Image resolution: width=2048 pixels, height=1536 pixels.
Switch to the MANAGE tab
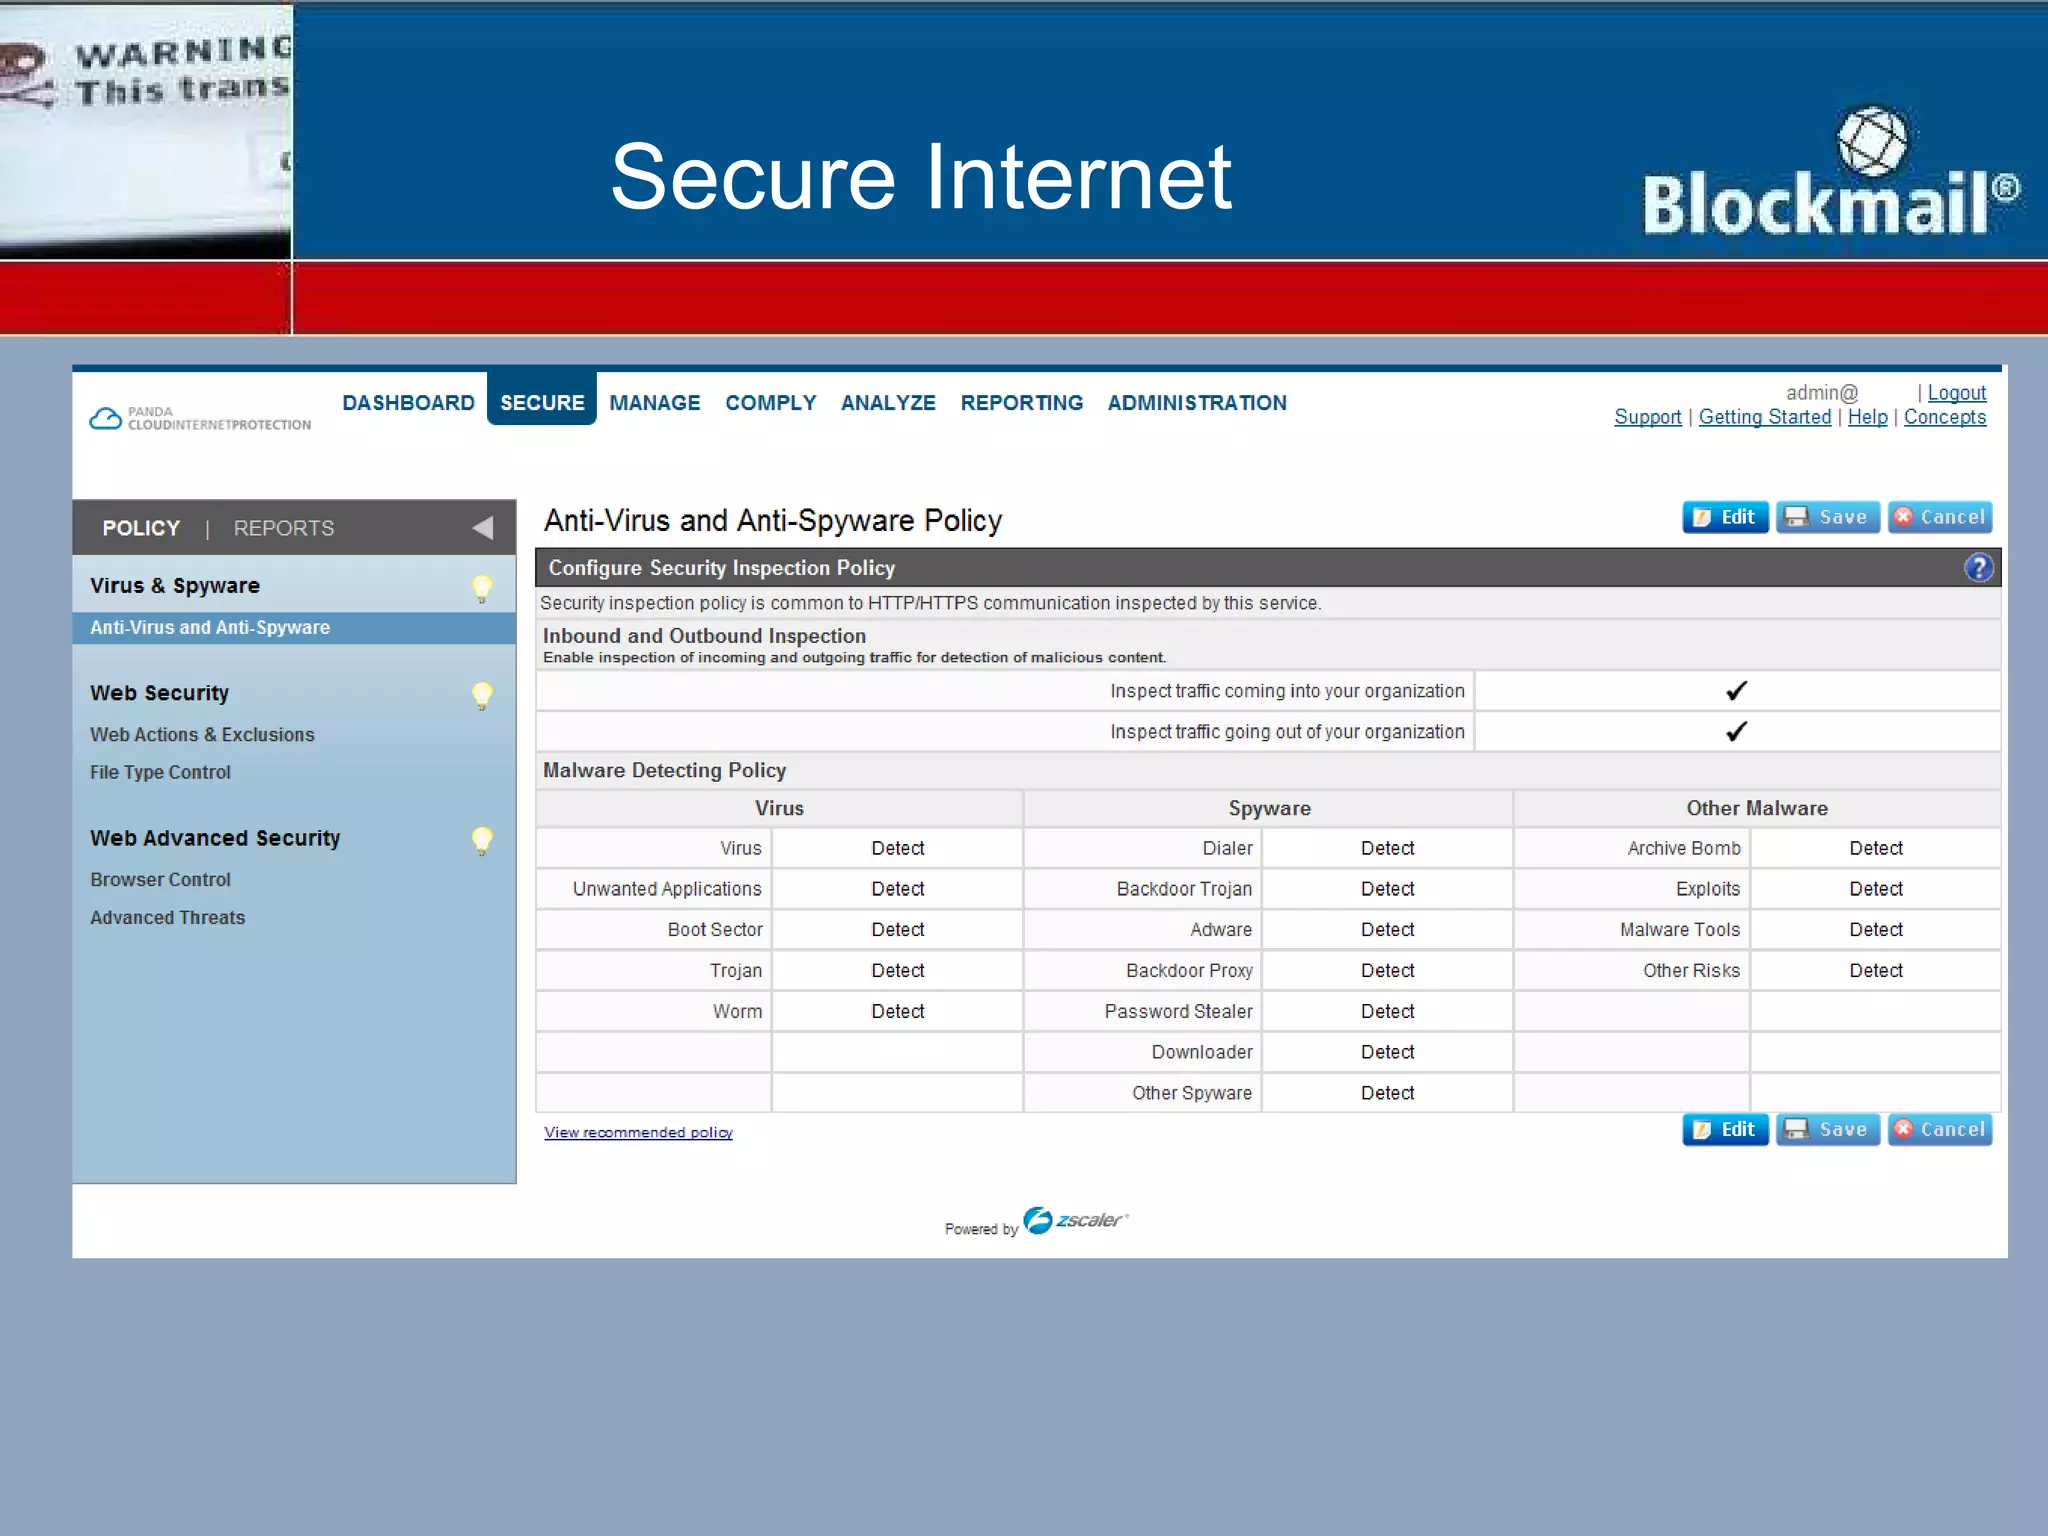pos(655,403)
